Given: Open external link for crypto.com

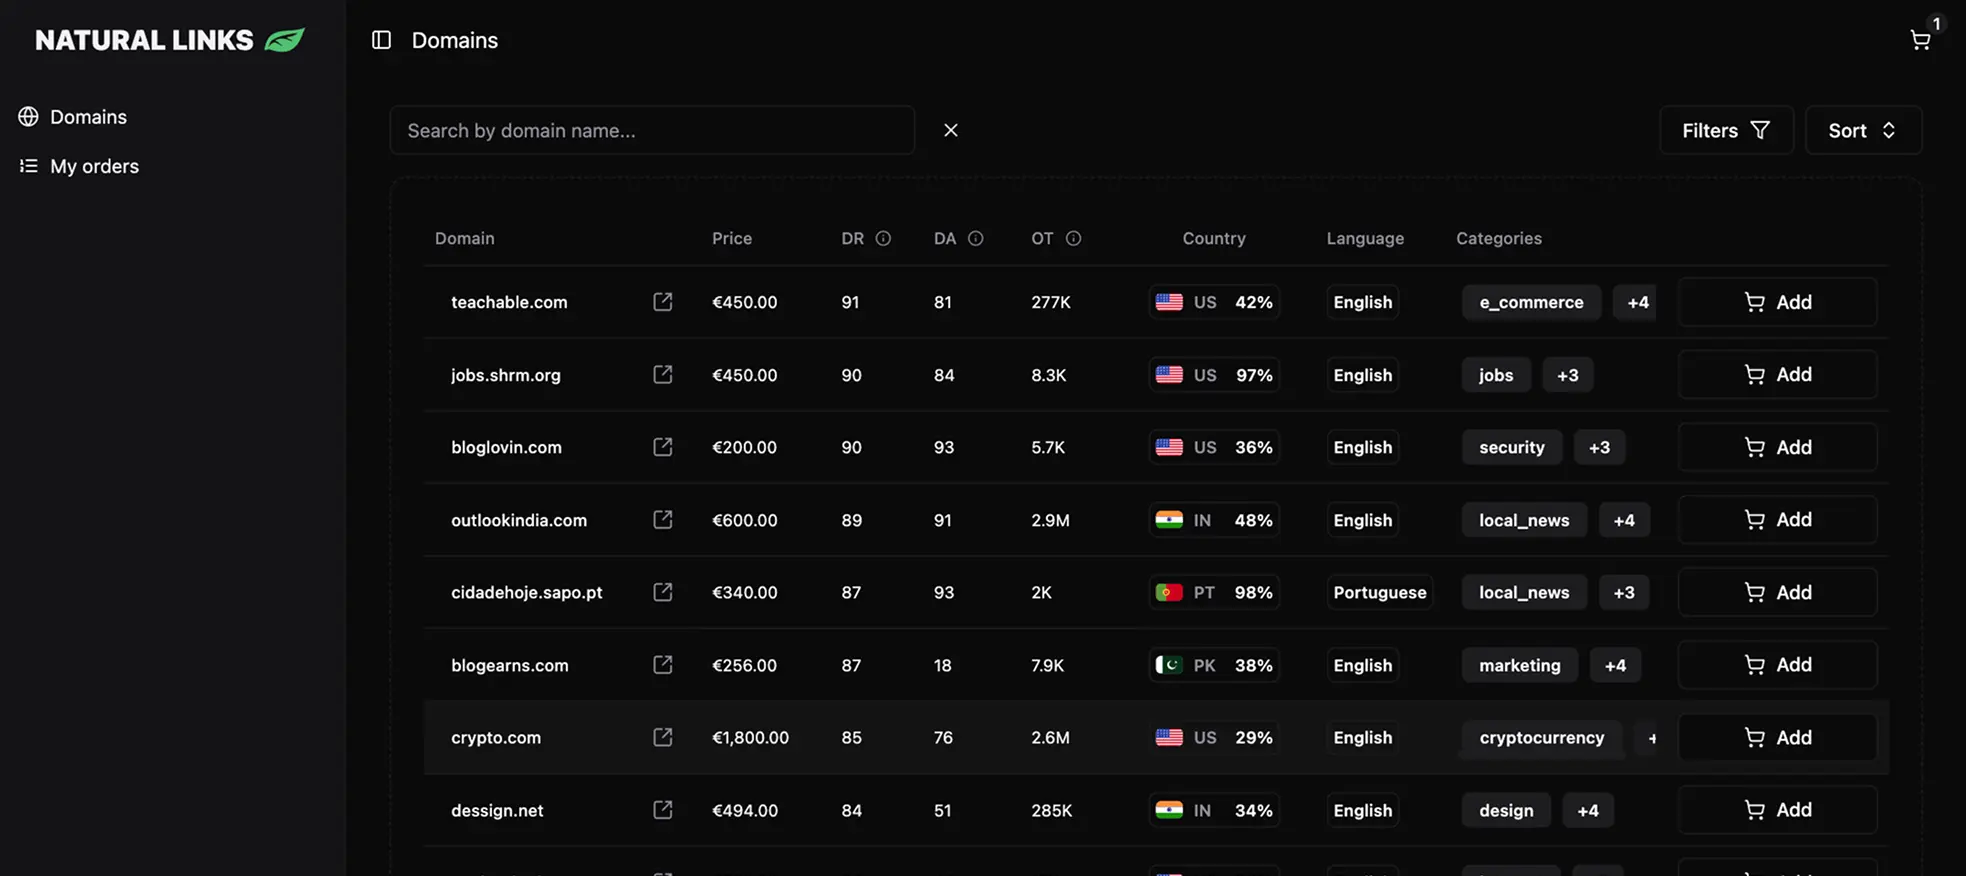Looking at the screenshot, I should pos(662,737).
